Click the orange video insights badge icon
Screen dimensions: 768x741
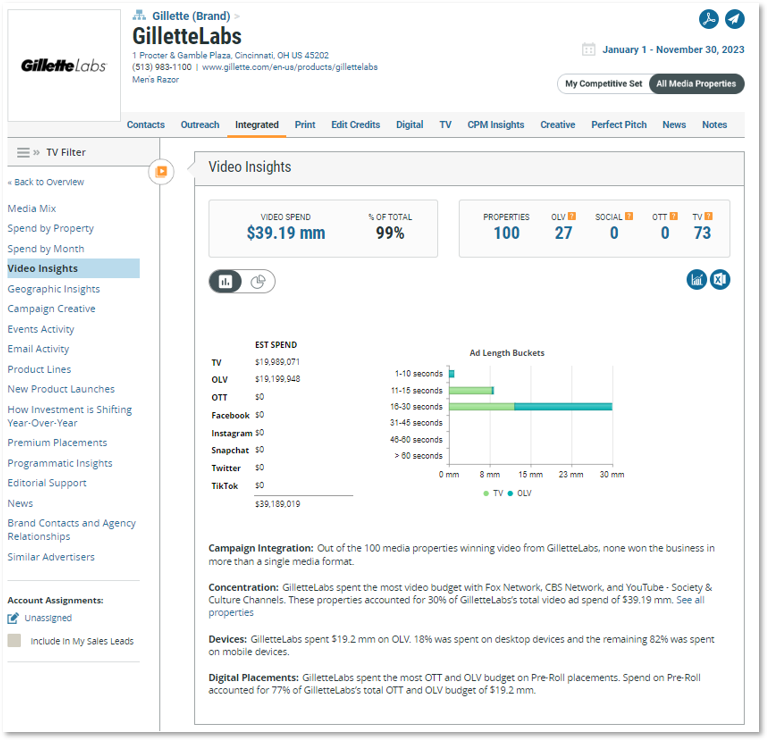point(161,171)
